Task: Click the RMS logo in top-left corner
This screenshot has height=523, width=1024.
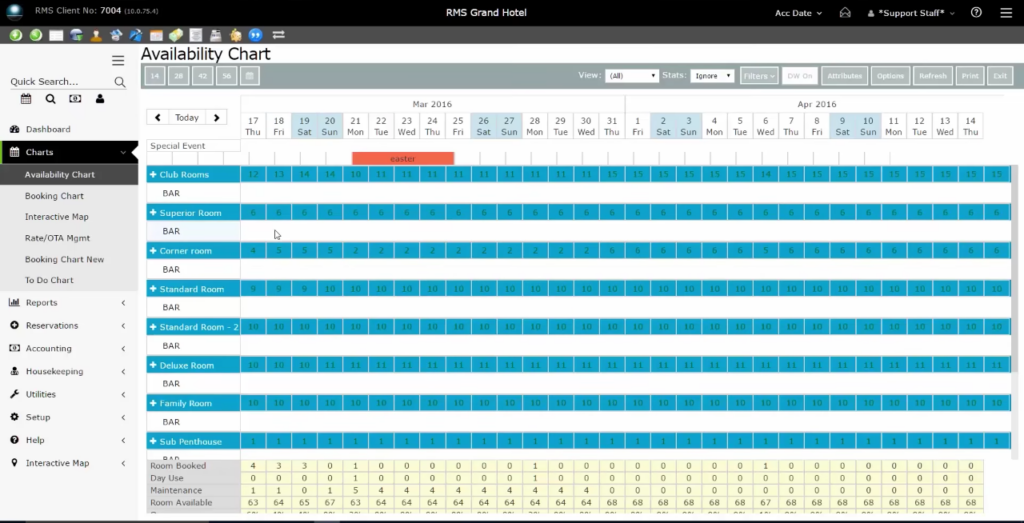Action: (x=14, y=12)
